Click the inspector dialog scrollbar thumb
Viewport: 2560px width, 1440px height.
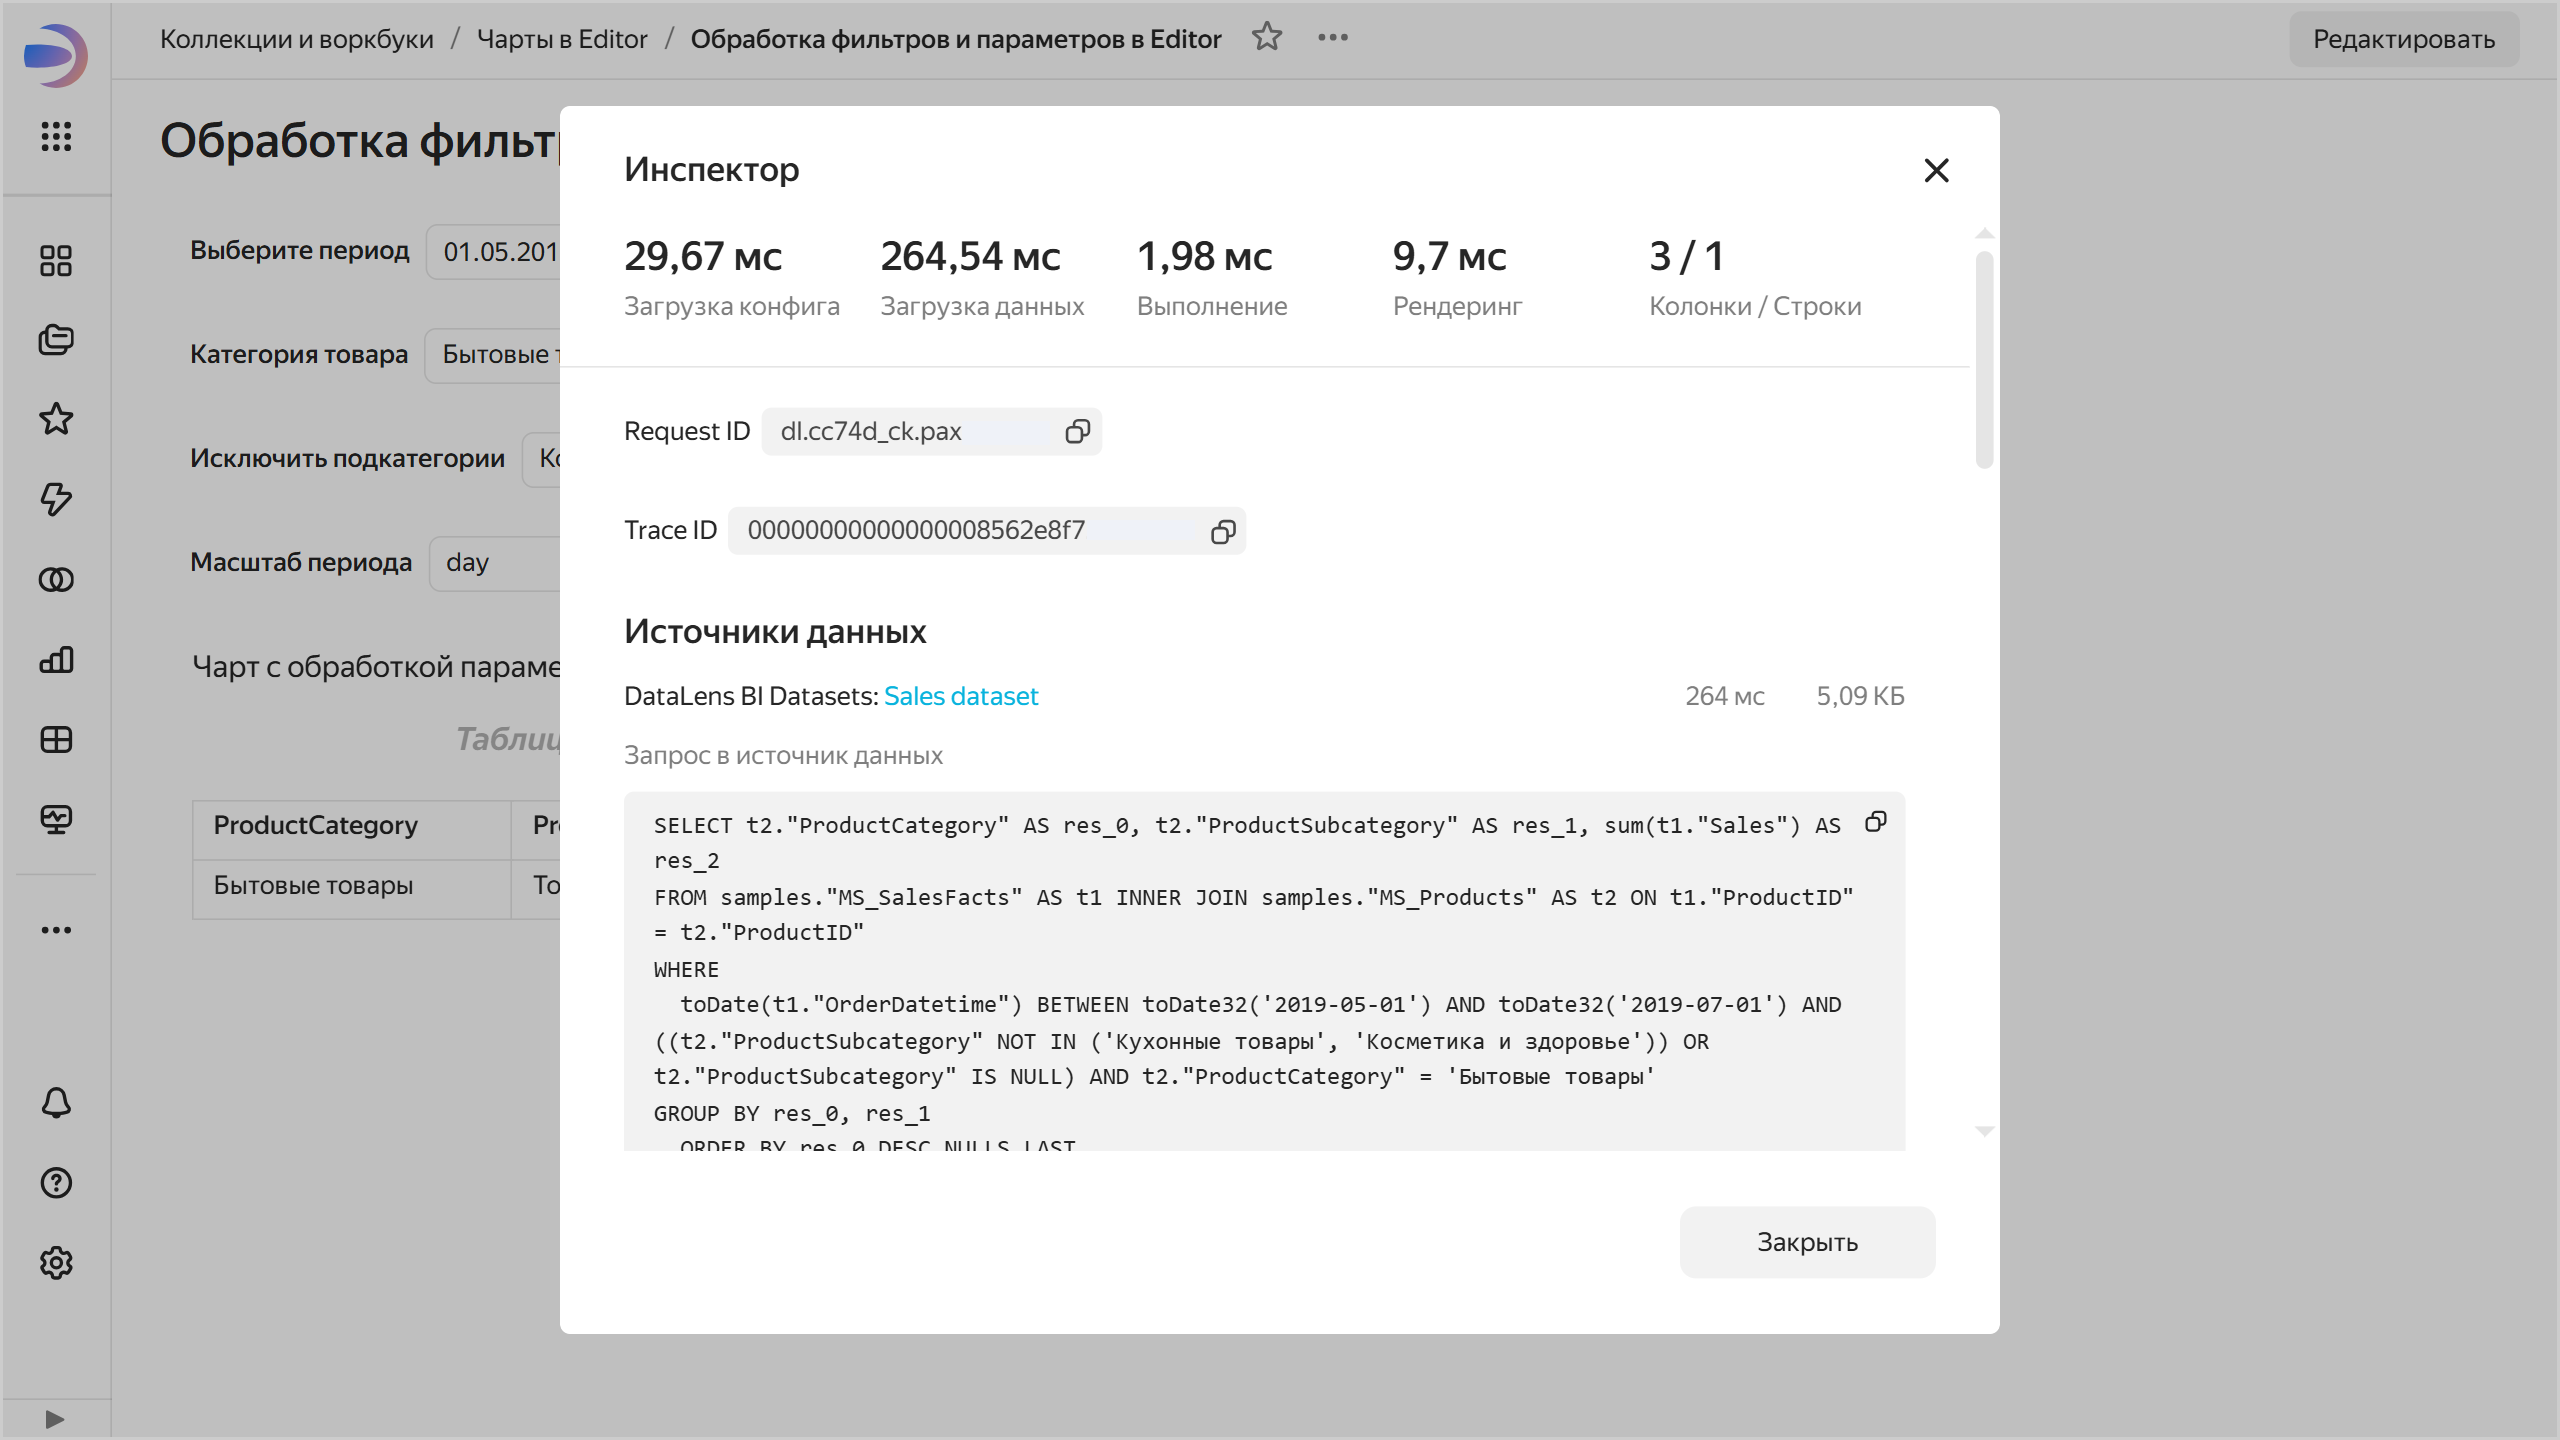click(x=1984, y=360)
